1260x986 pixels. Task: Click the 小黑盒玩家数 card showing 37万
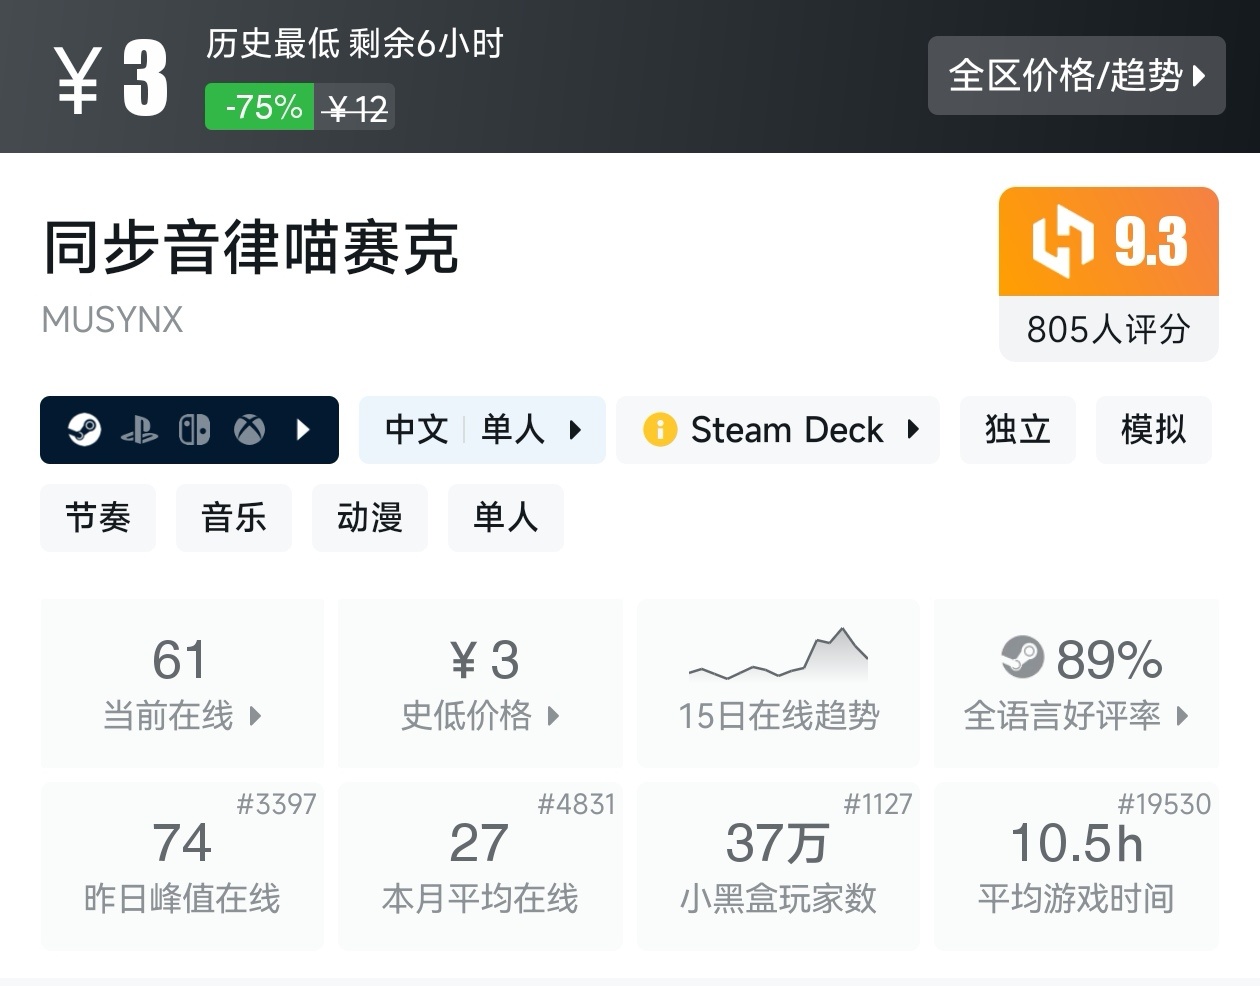point(778,866)
